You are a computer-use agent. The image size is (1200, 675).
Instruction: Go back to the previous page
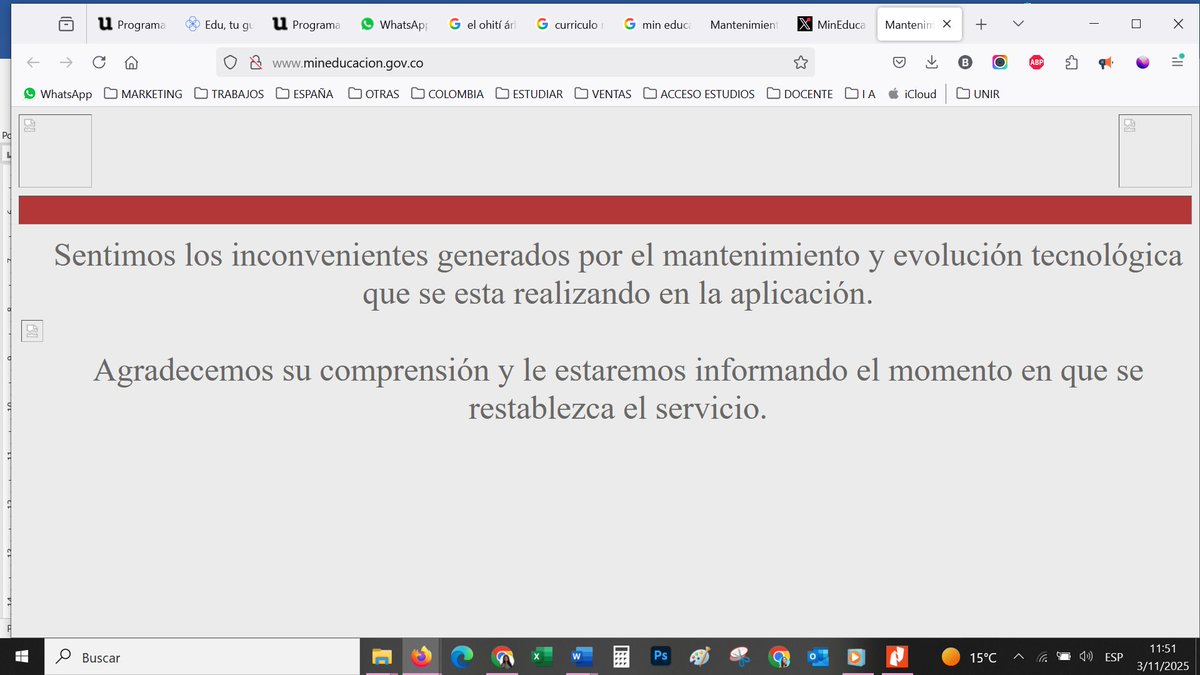click(33, 62)
